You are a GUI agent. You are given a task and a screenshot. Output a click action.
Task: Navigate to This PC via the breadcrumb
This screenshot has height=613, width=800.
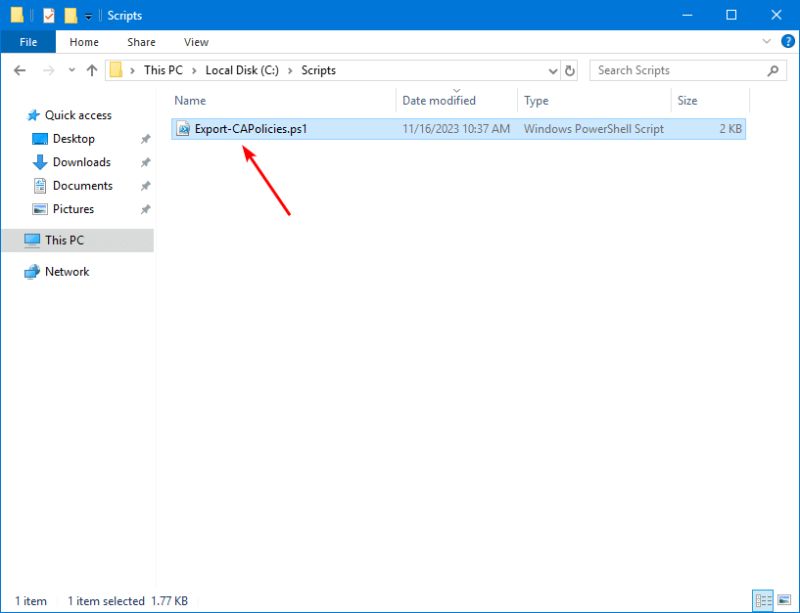pyautogui.click(x=163, y=70)
